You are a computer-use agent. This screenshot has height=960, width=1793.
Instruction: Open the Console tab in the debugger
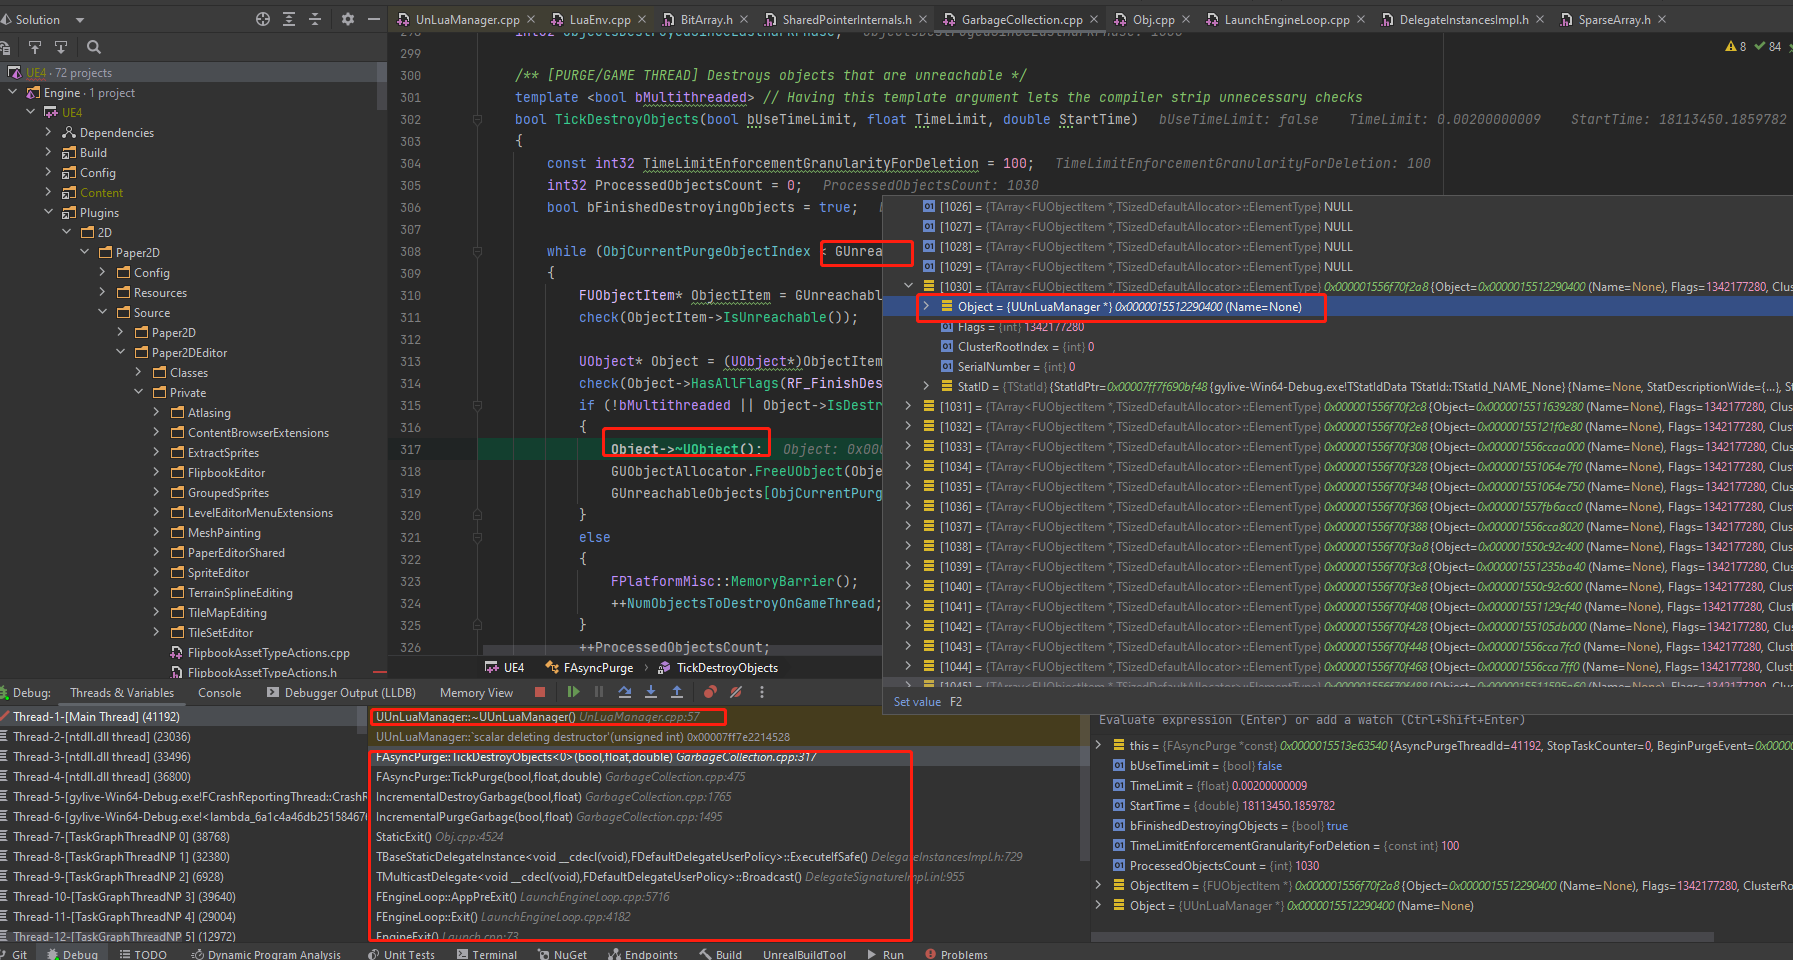tap(218, 692)
